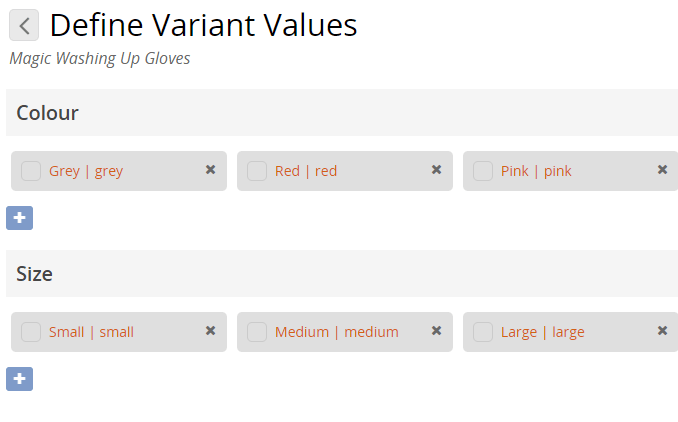Click the Large | large value text
The image size is (678, 422).
click(x=543, y=332)
